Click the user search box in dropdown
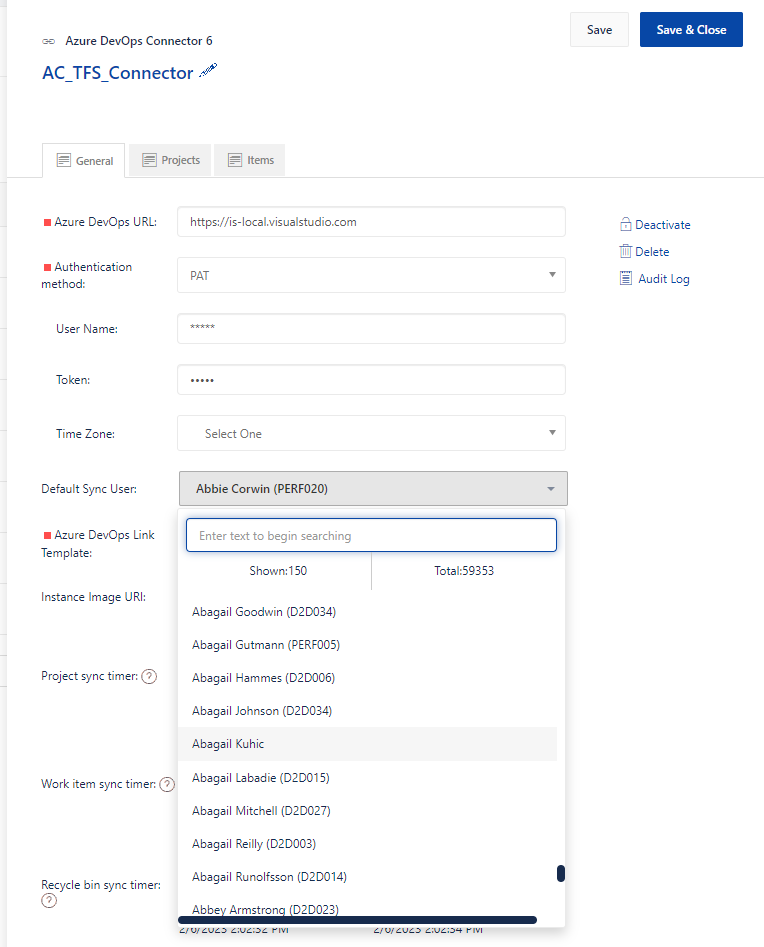This screenshot has width=764, height=947. tap(371, 535)
